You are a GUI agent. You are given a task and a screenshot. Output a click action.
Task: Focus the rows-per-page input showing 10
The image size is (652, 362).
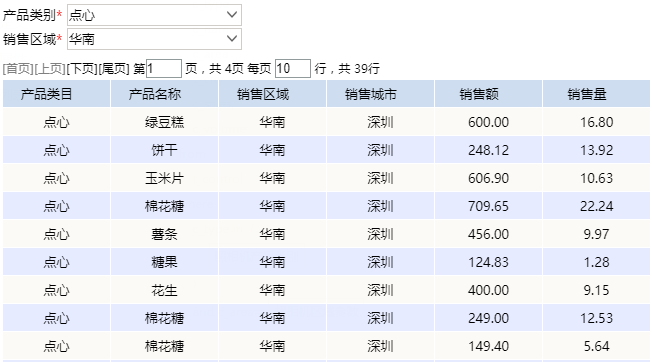coord(293,69)
